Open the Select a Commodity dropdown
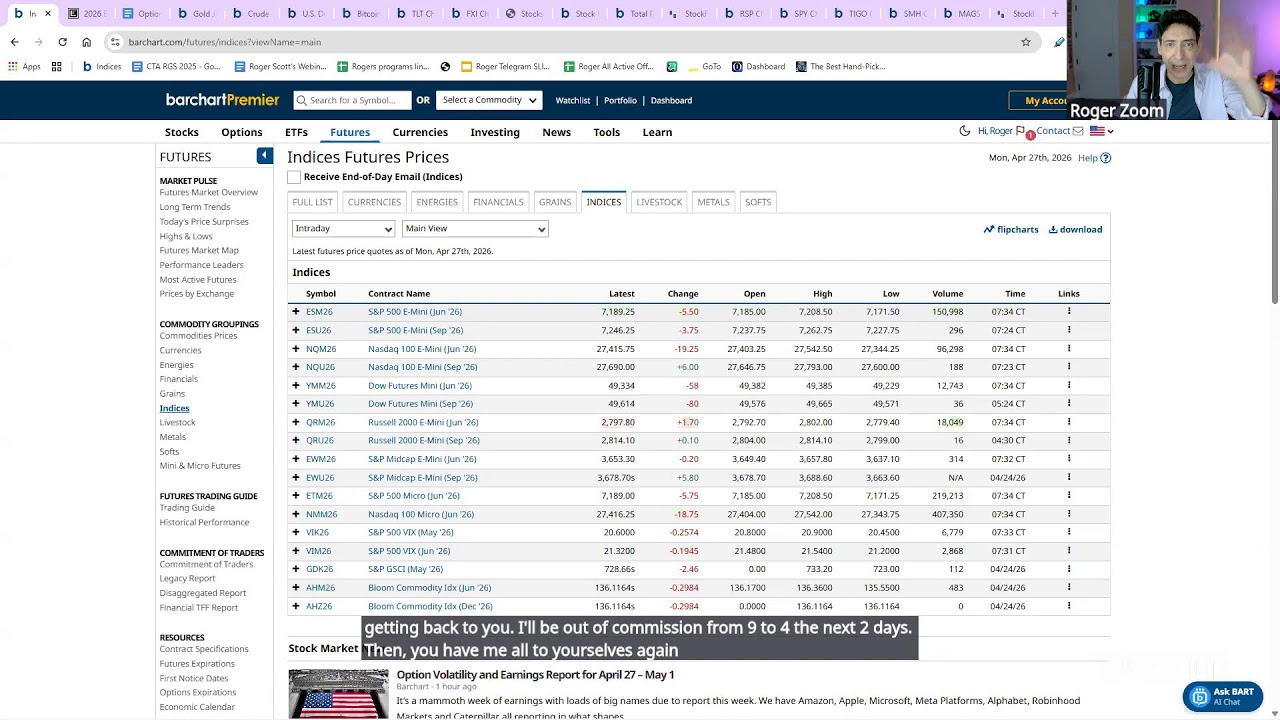Screen dimensions: 1280x720 click(490, 100)
